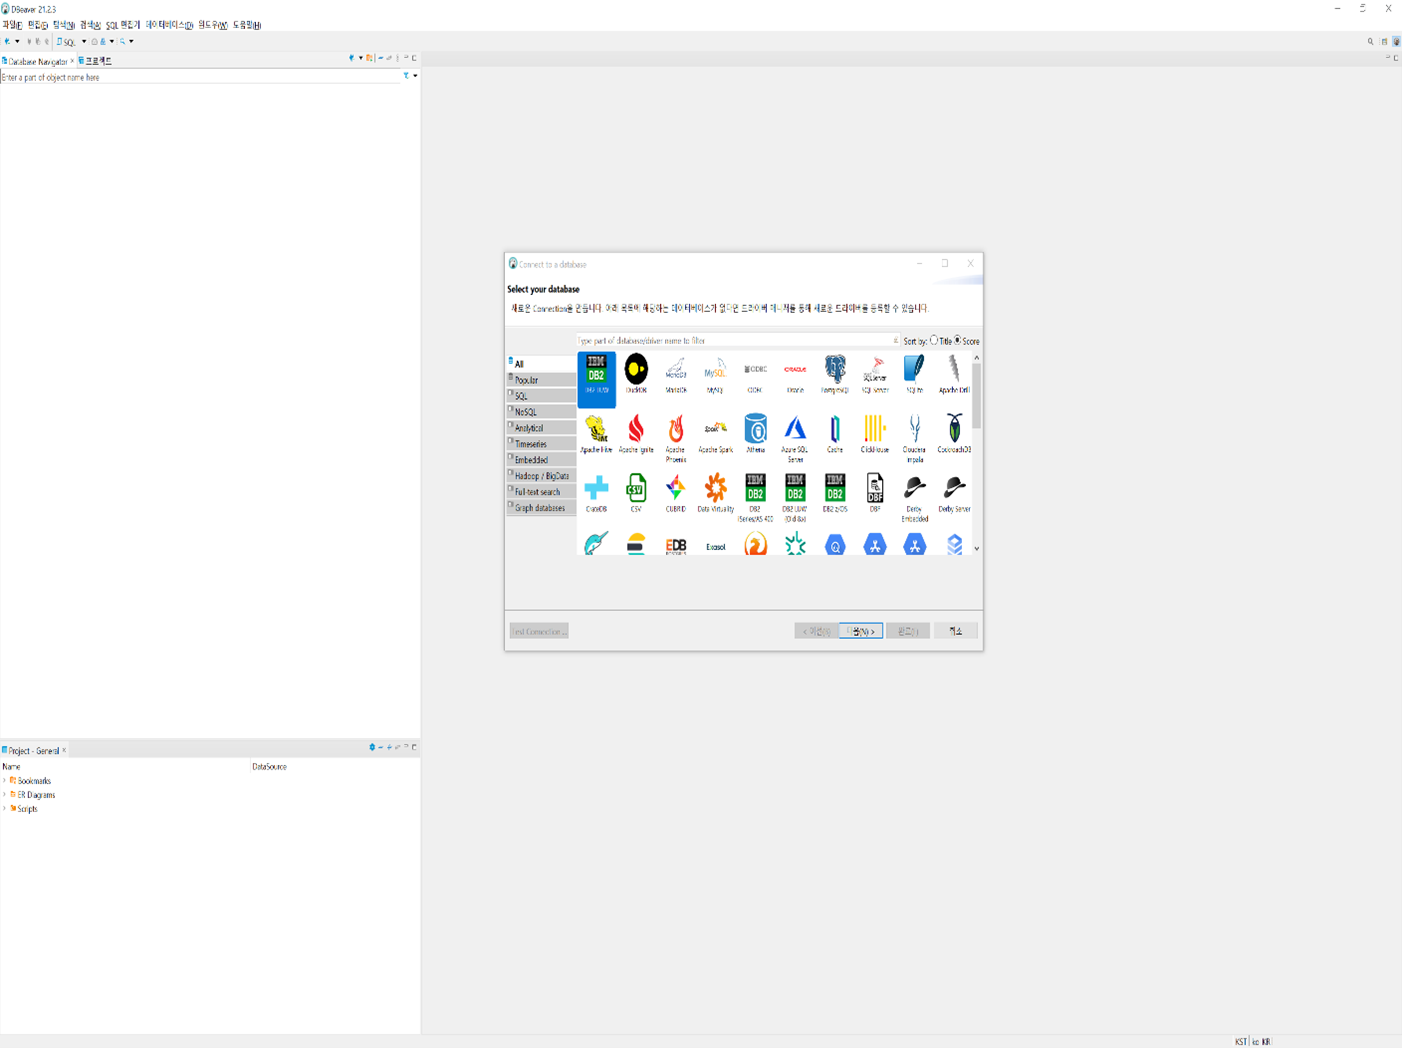Click Next button in connection wizard
The height and width of the screenshot is (1048, 1402).
click(860, 631)
